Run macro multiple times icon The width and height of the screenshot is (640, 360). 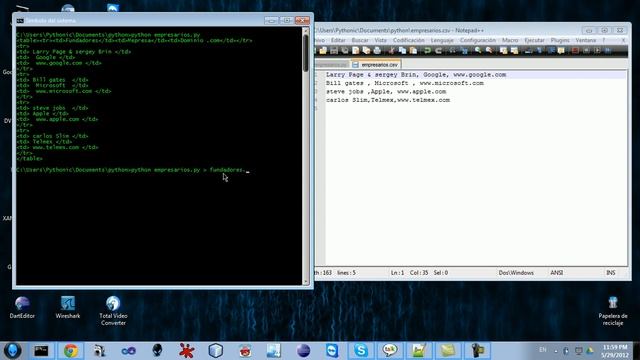(608, 51)
